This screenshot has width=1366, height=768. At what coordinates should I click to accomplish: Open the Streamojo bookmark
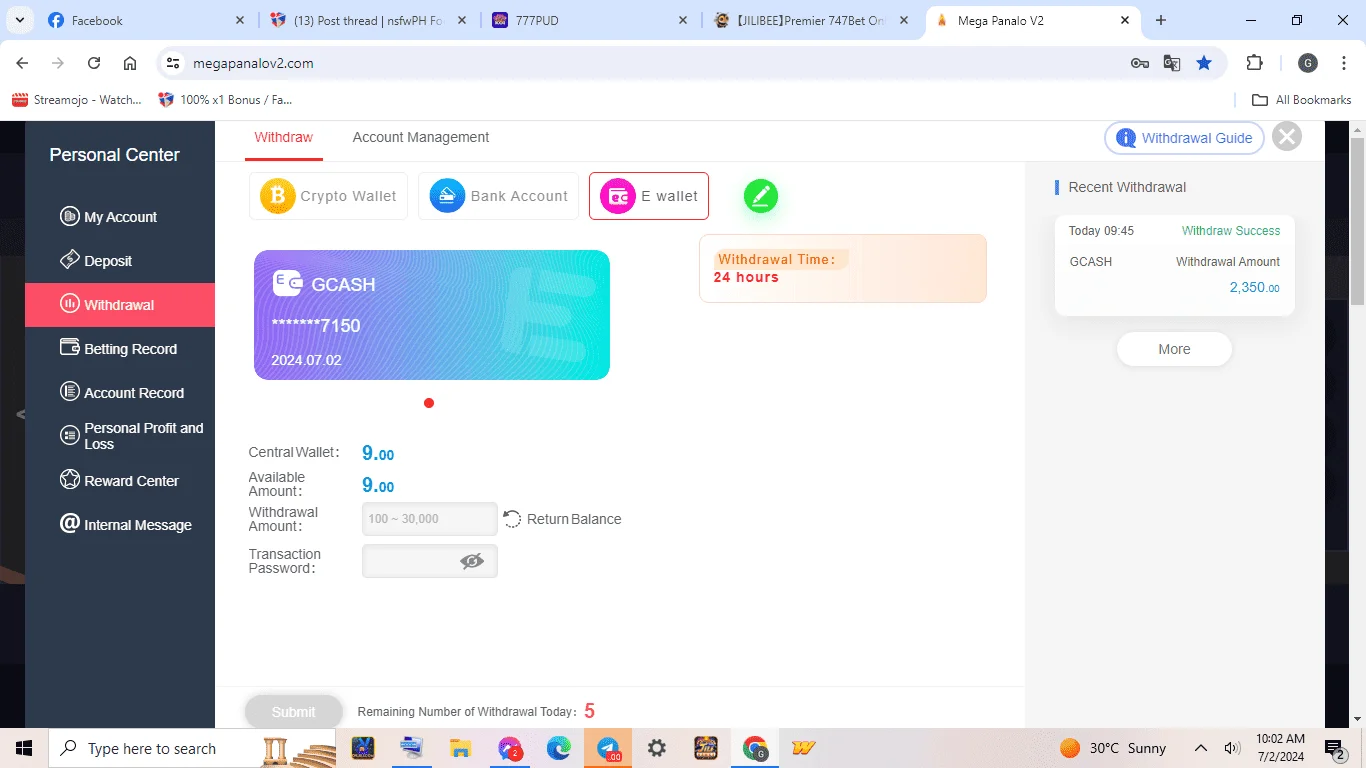pyautogui.click(x=77, y=100)
